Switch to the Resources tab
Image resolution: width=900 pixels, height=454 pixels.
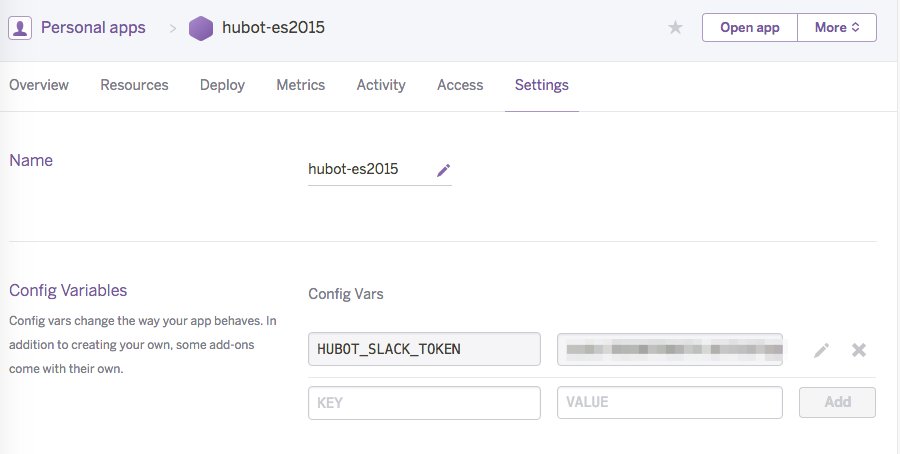coord(134,85)
